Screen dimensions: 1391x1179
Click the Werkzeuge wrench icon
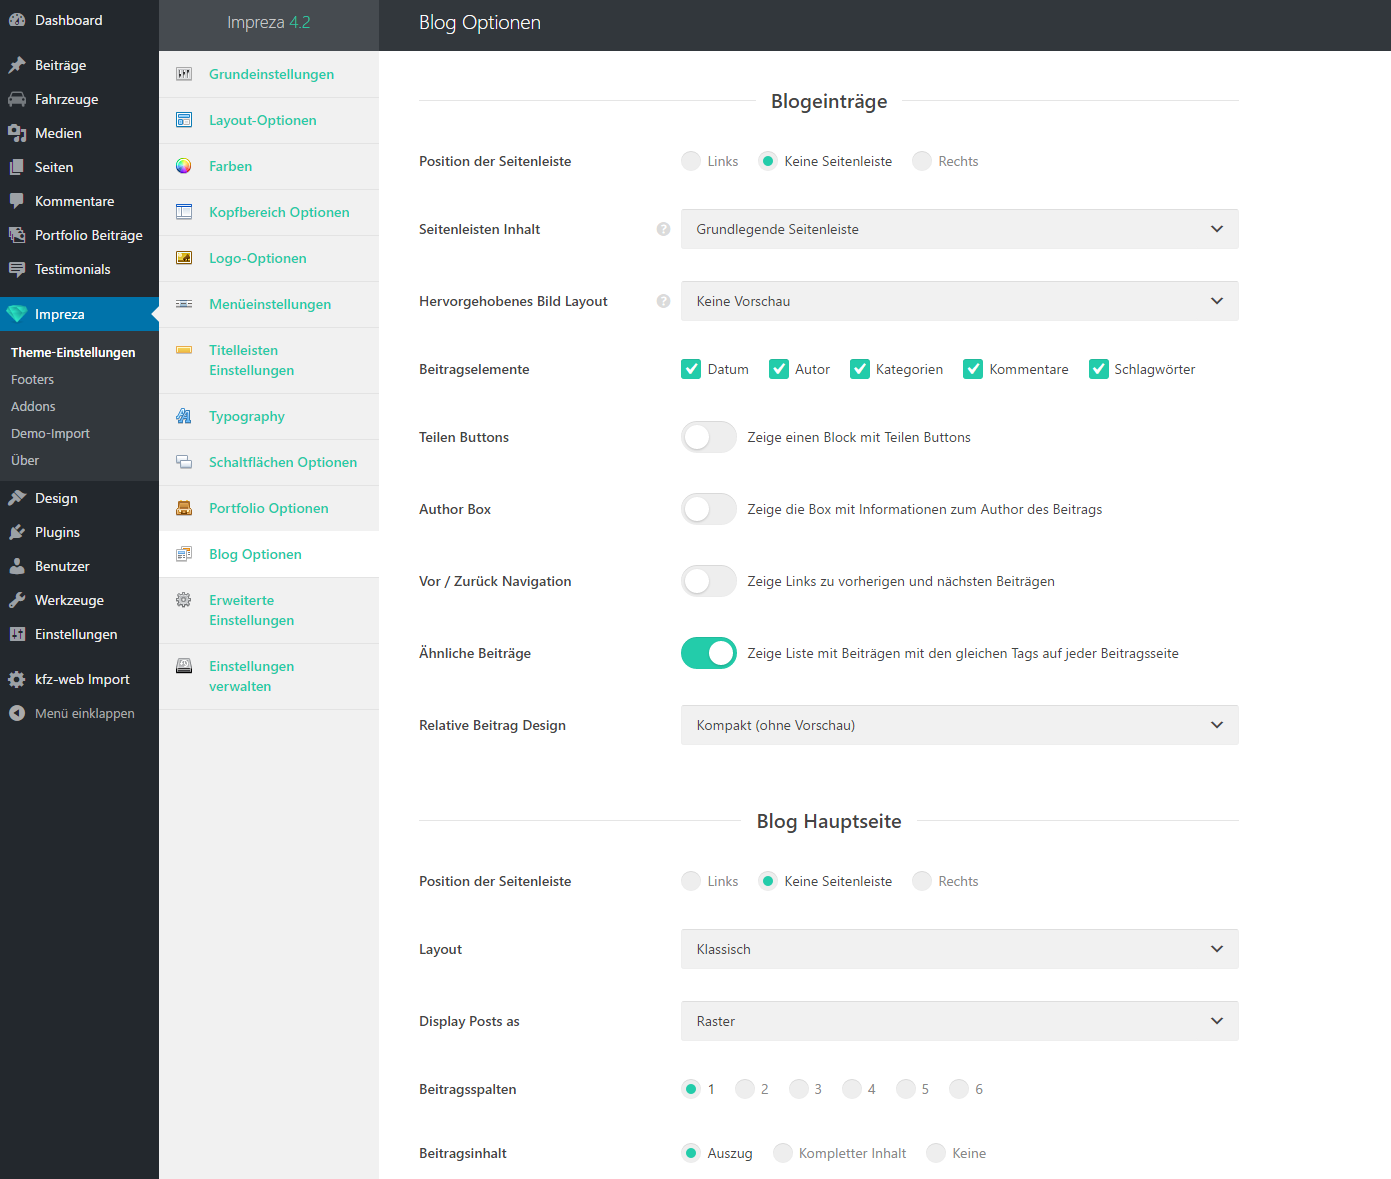pyautogui.click(x=17, y=600)
